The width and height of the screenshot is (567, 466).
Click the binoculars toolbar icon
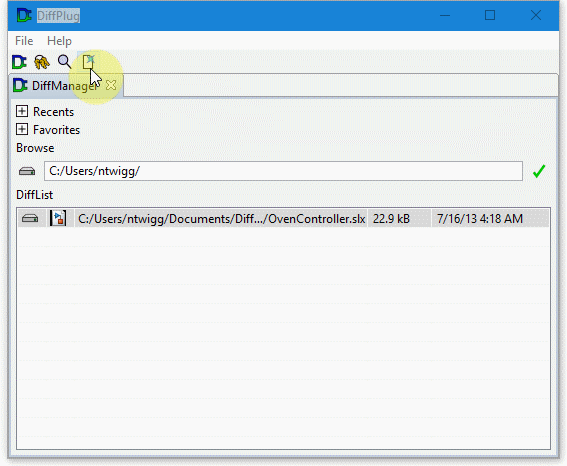42,62
